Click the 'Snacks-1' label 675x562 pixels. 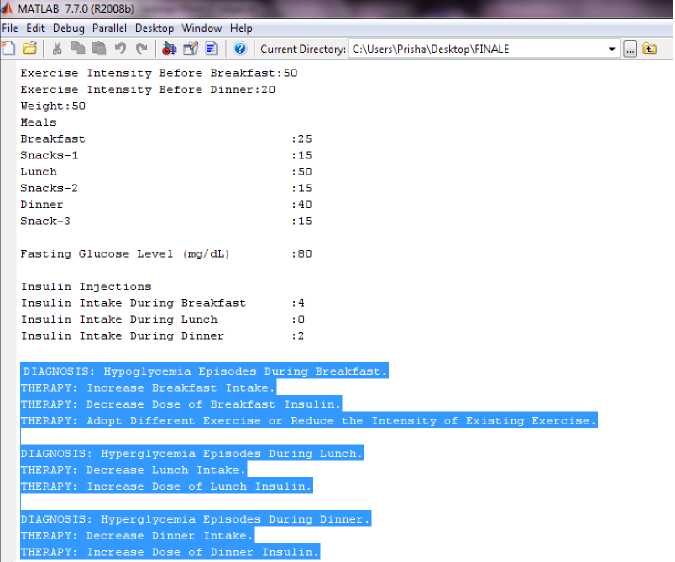[x=49, y=155]
